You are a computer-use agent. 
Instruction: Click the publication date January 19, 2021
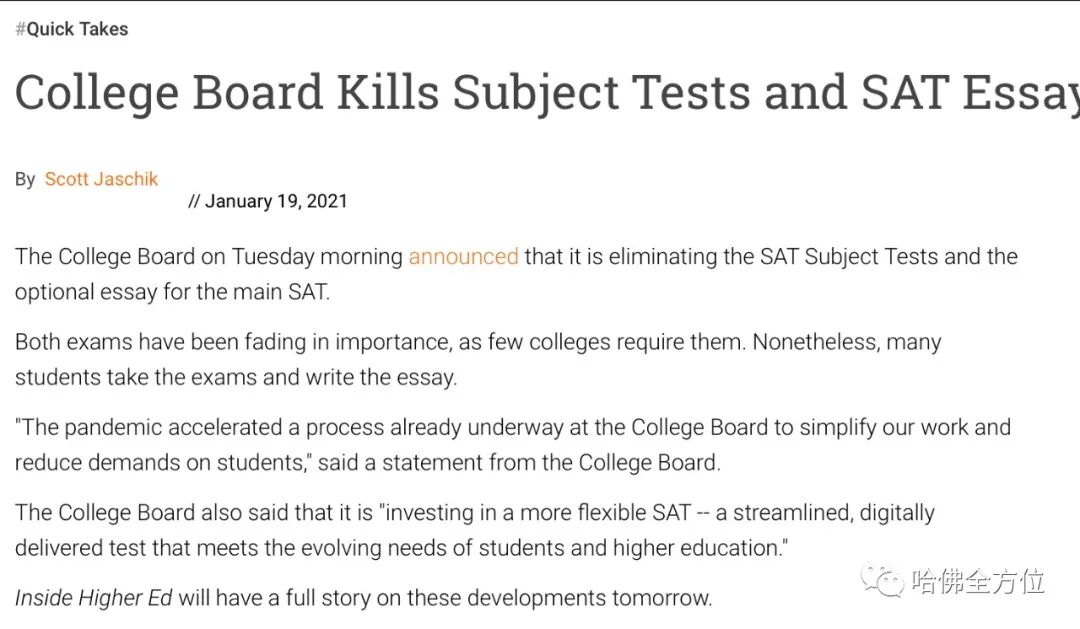point(276,201)
